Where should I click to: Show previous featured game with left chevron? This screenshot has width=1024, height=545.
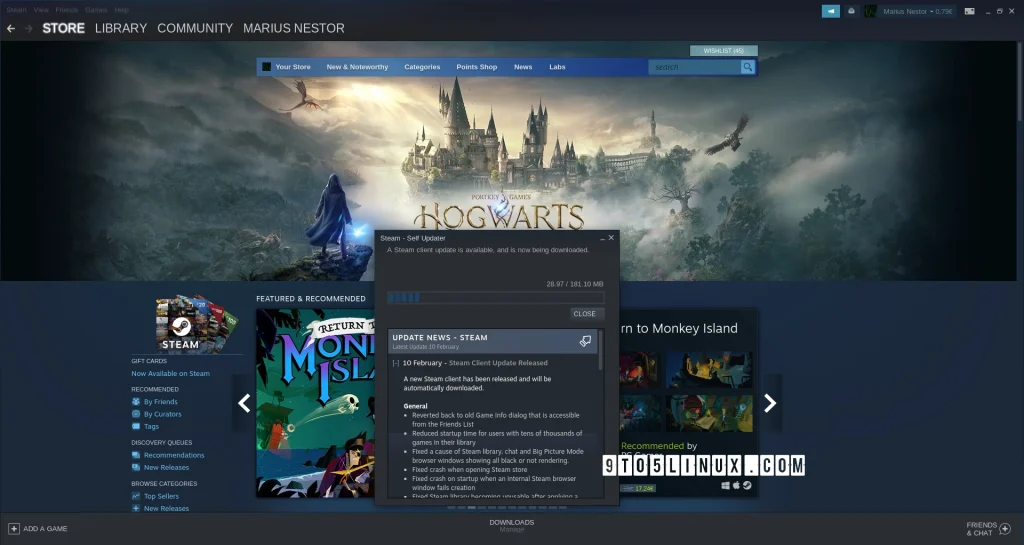tap(244, 403)
